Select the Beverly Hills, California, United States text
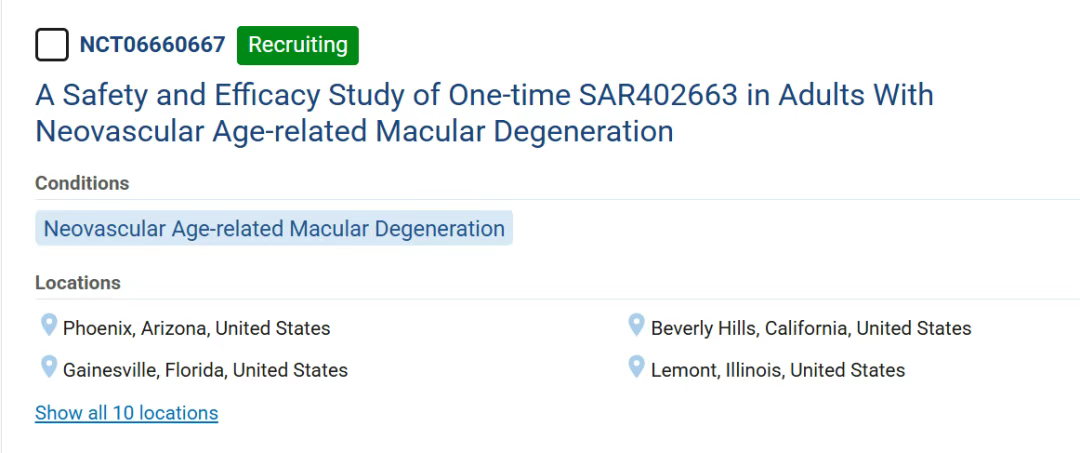Screen dimensions: 1080x453 click(810, 328)
